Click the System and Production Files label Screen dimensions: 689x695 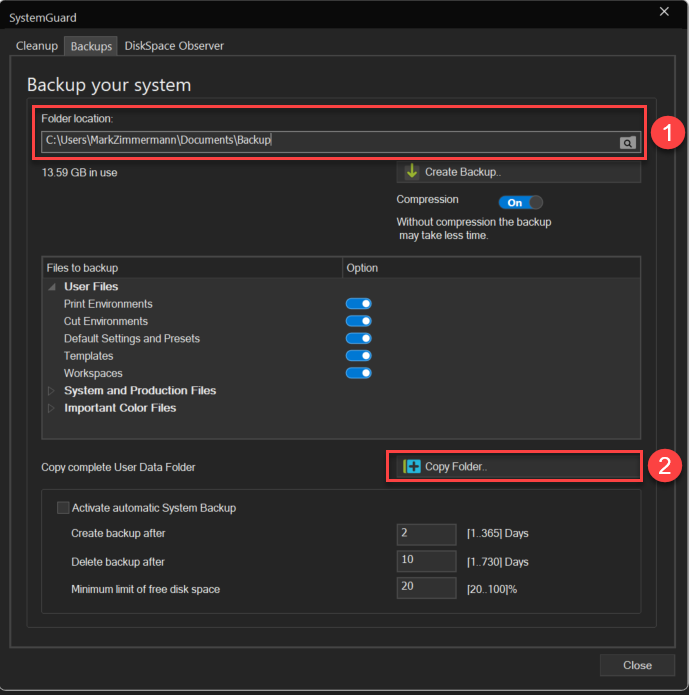tap(140, 390)
